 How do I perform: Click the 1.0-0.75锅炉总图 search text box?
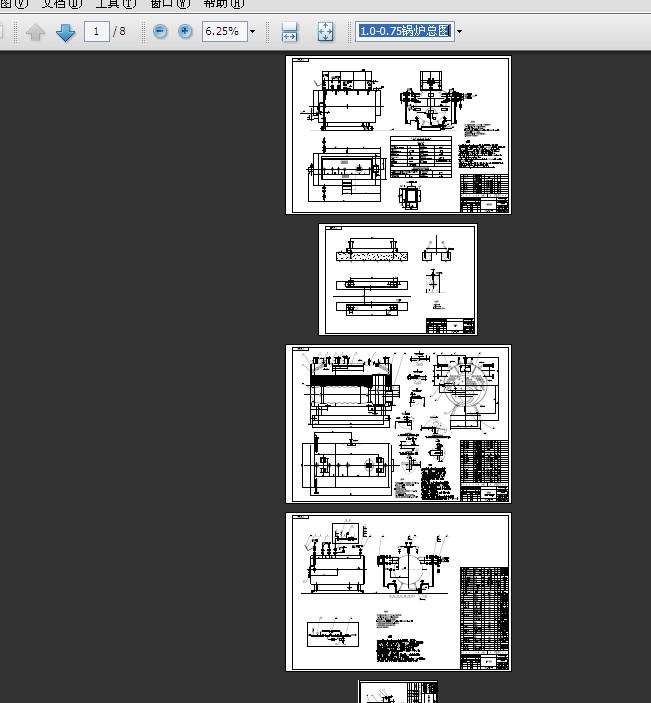pos(404,32)
